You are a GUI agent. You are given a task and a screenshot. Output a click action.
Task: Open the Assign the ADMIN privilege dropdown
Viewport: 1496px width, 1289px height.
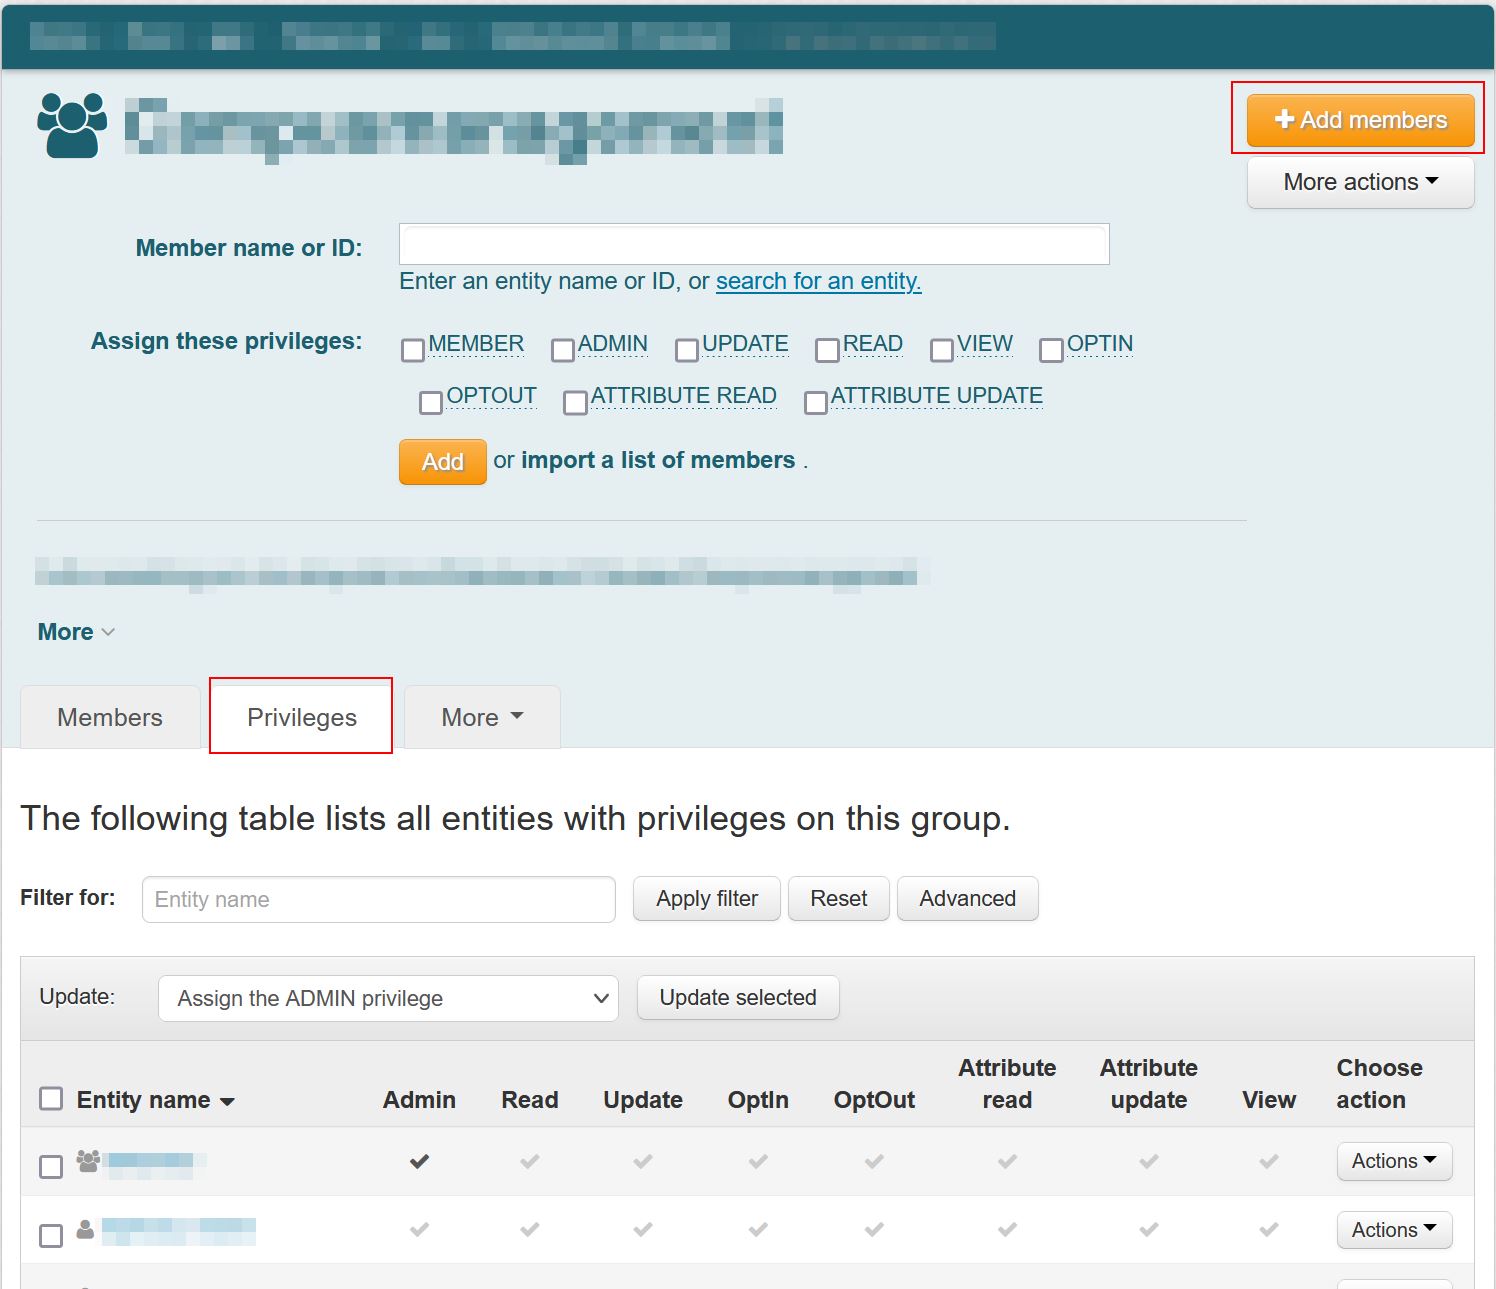tap(388, 998)
